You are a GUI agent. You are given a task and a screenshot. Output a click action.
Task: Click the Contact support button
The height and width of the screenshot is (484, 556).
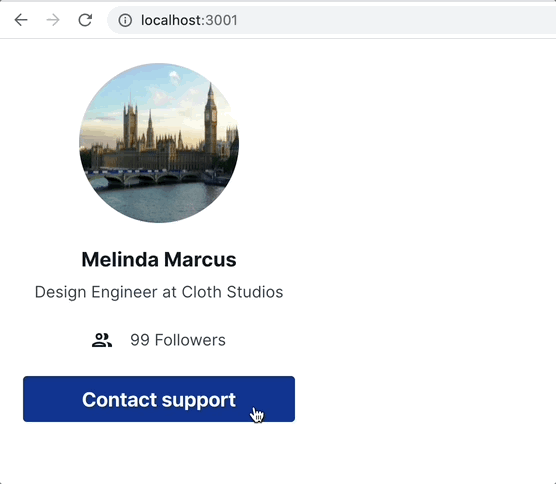click(159, 399)
